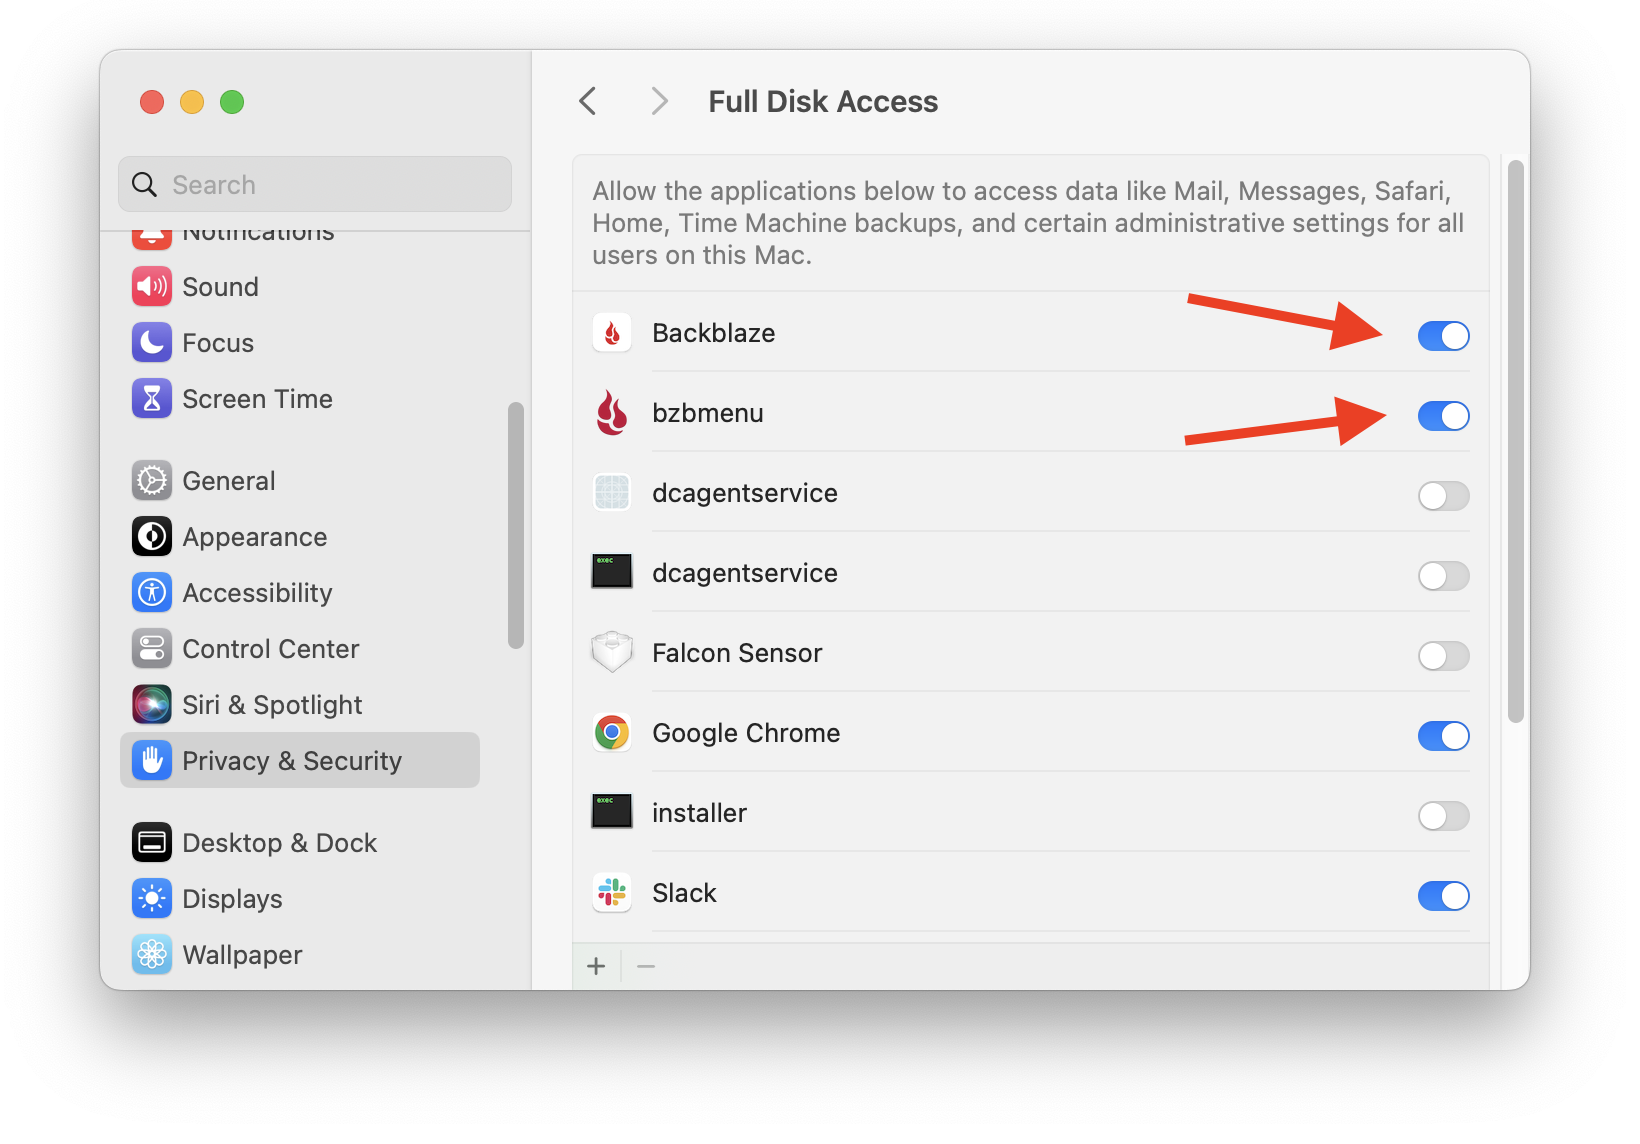Select Displays in the sidebar
The image size is (1640, 1144).
(x=300, y=899)
